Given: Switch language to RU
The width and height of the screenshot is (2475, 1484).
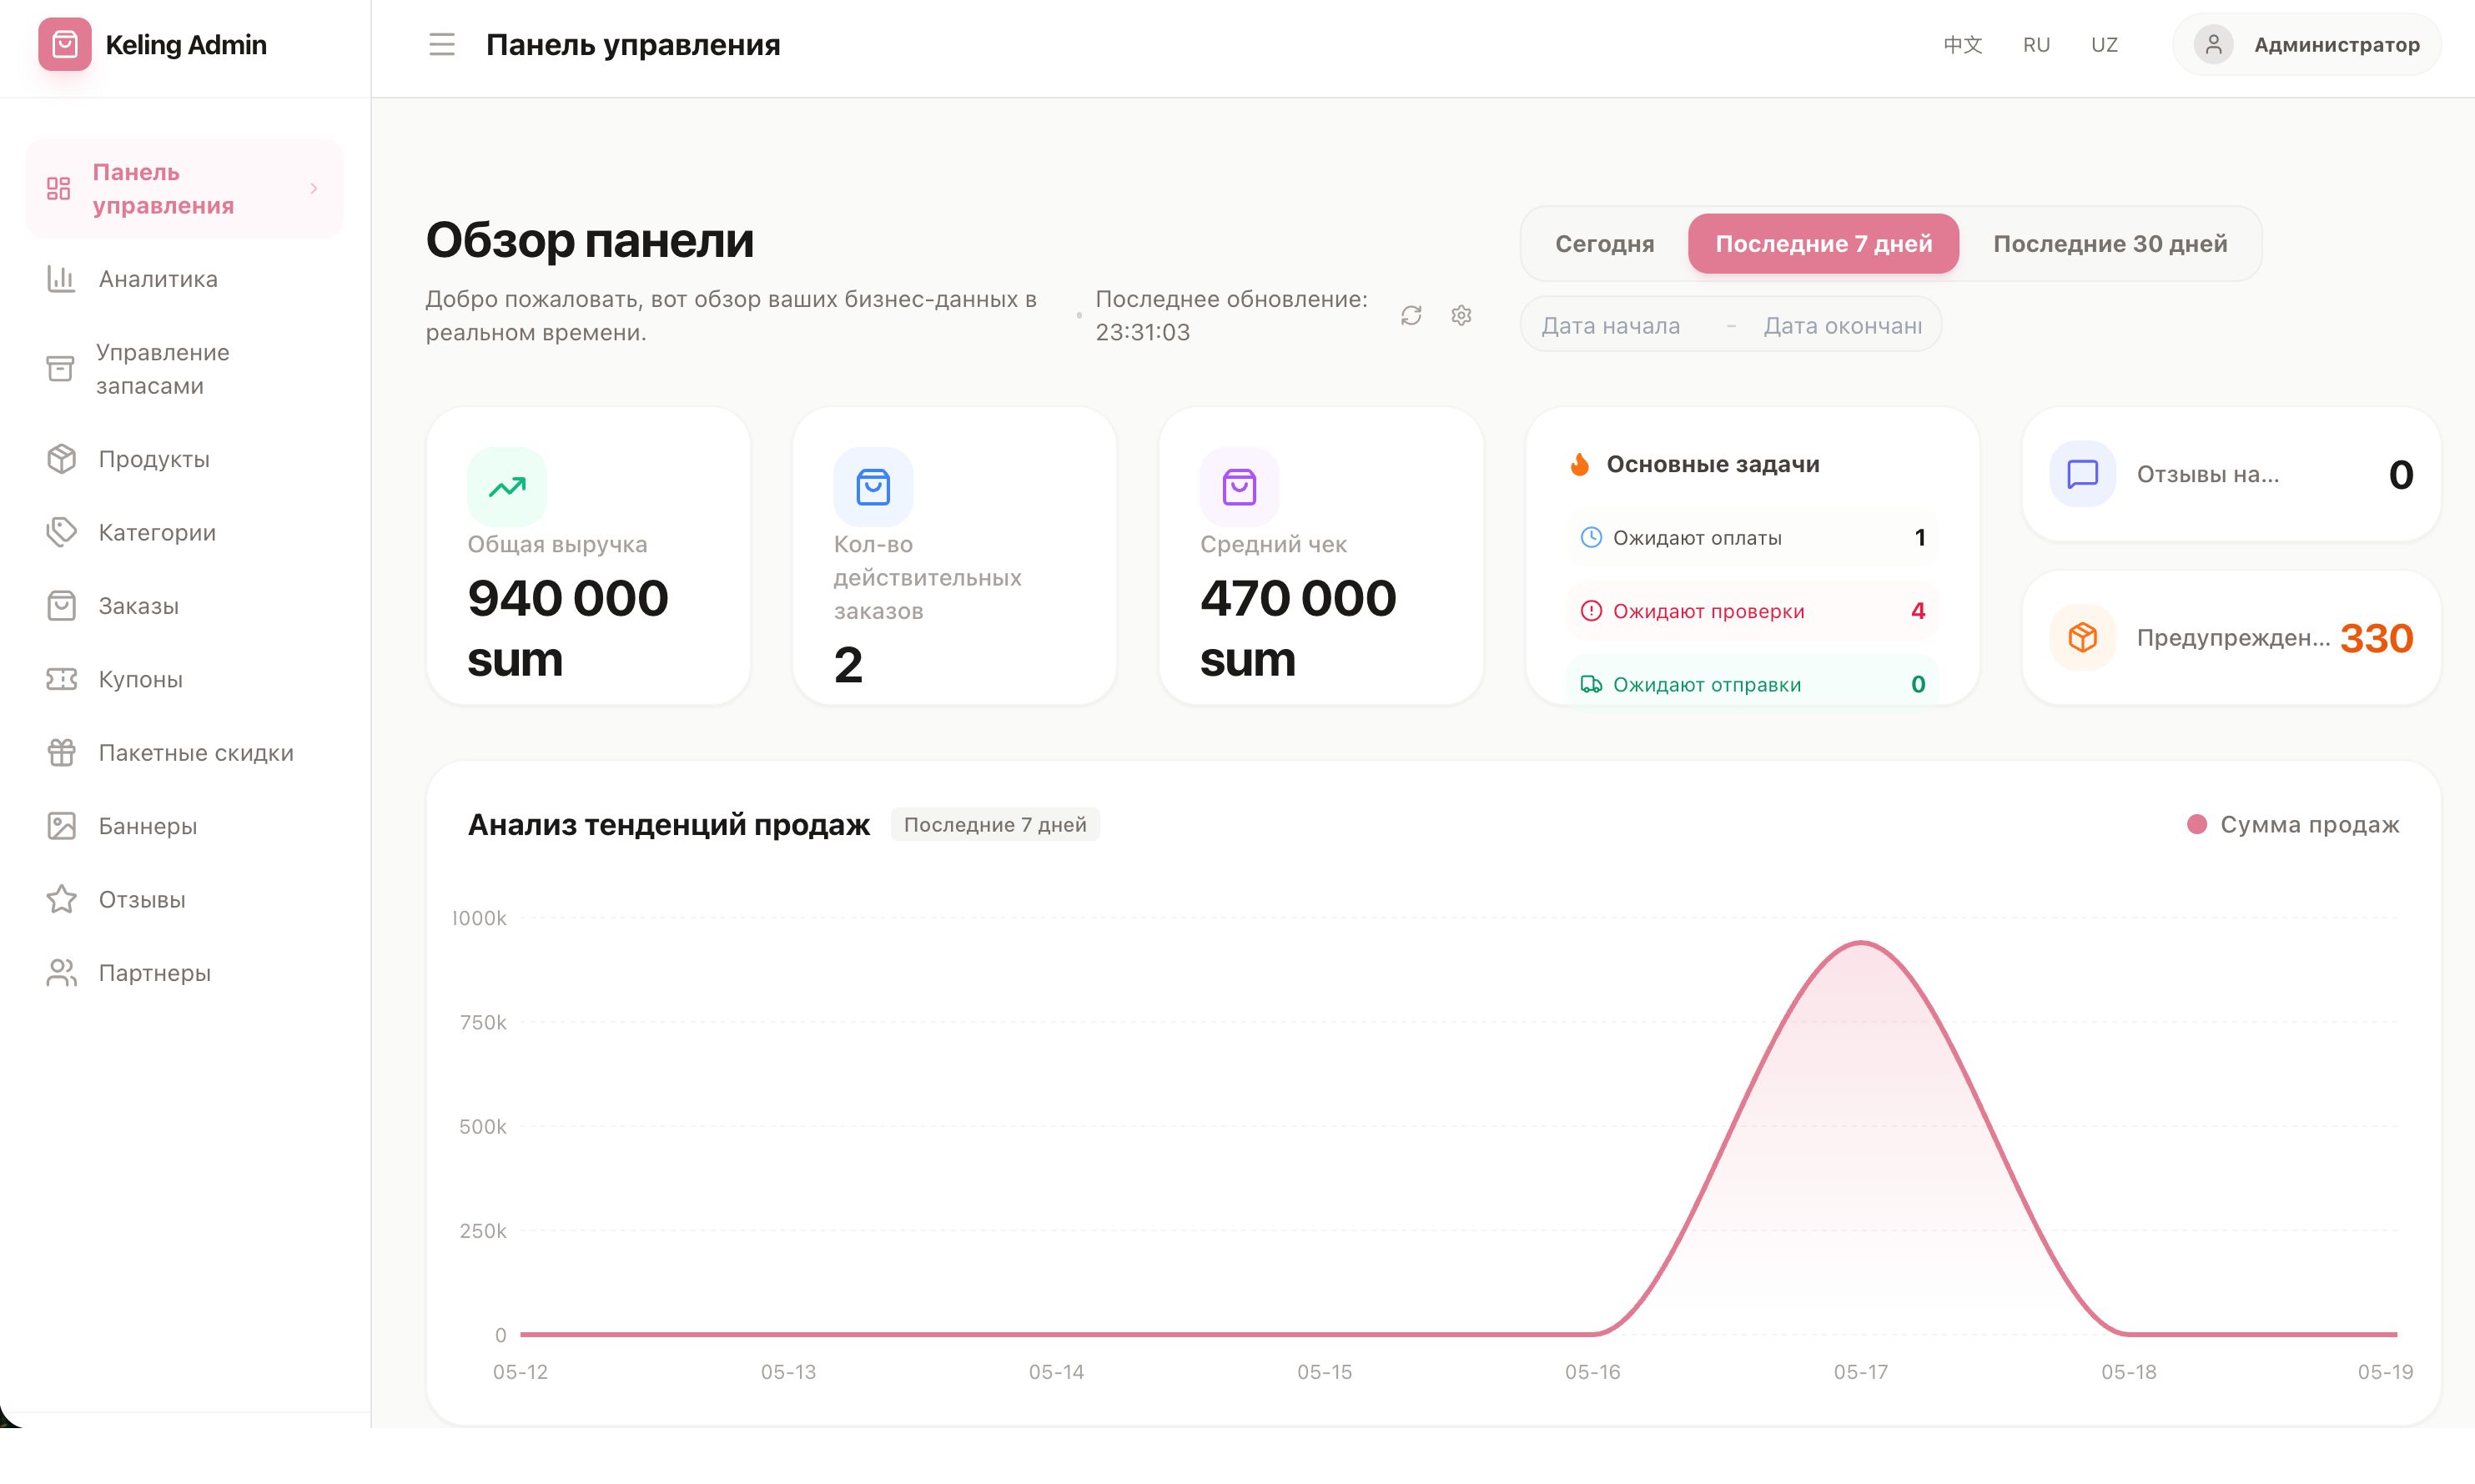Looking at the screenshot, I should [2035, 45].
